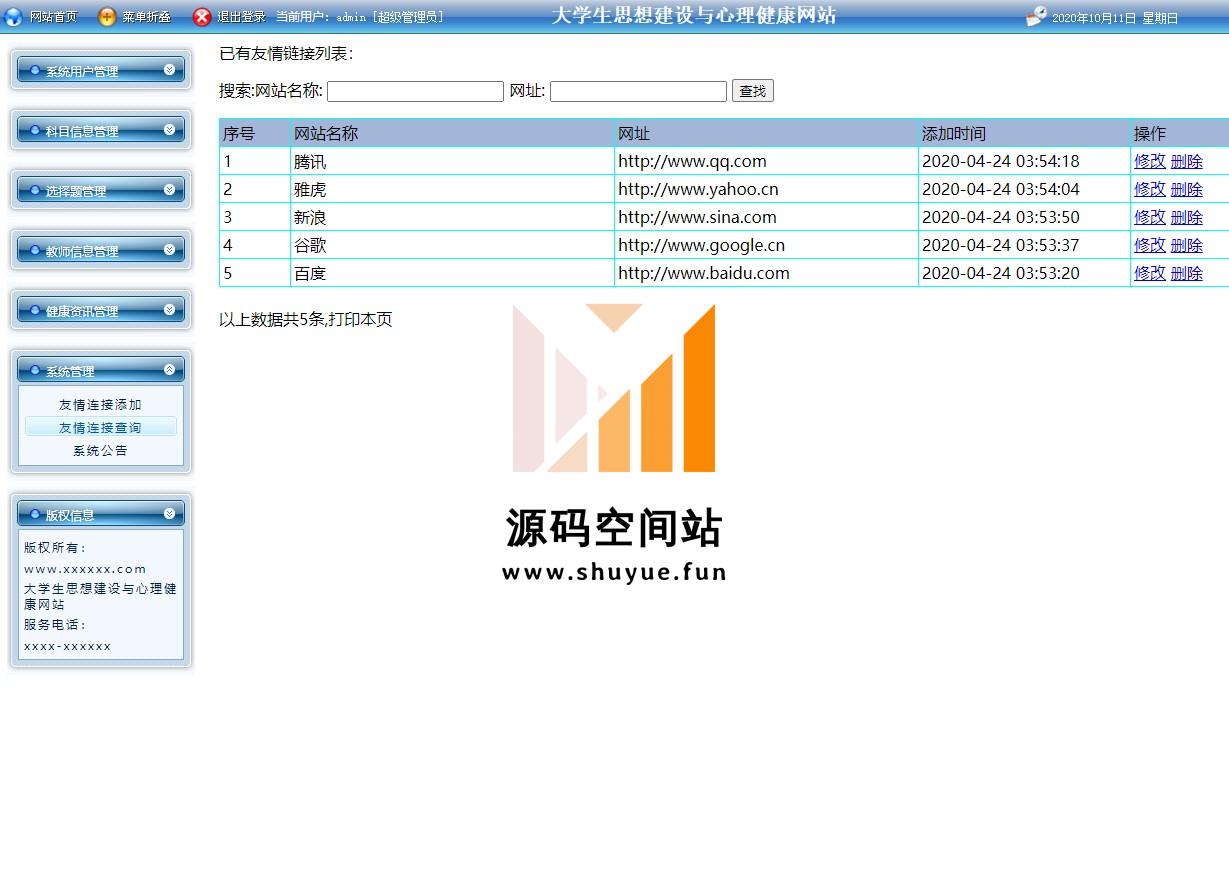Click 修改 link for the 腾讯 row
1229x891 pixels.
point(1149,161)
